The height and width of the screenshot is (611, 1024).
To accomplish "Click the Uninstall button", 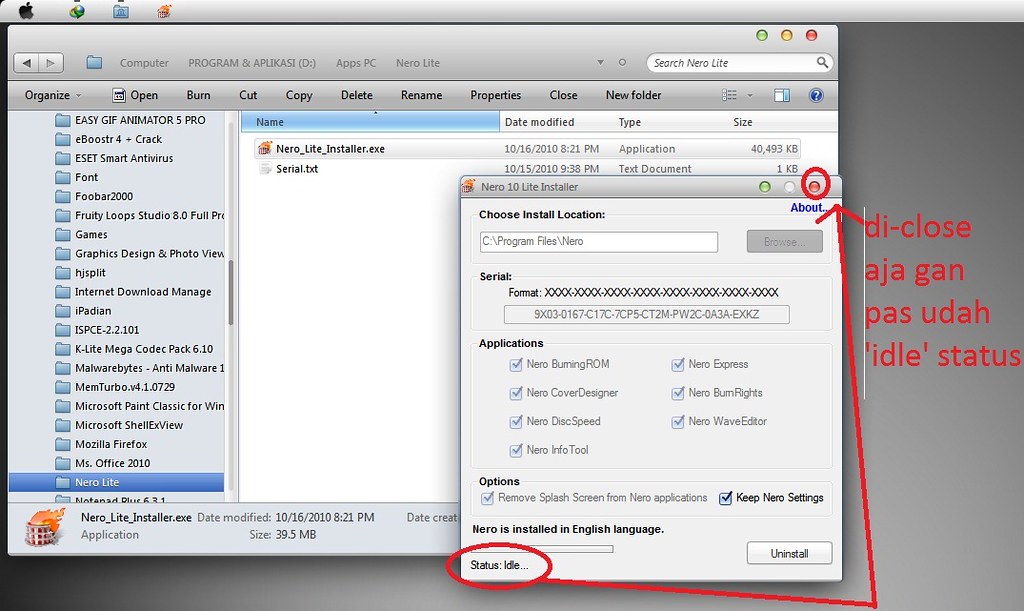I will (x=790, y=554).
